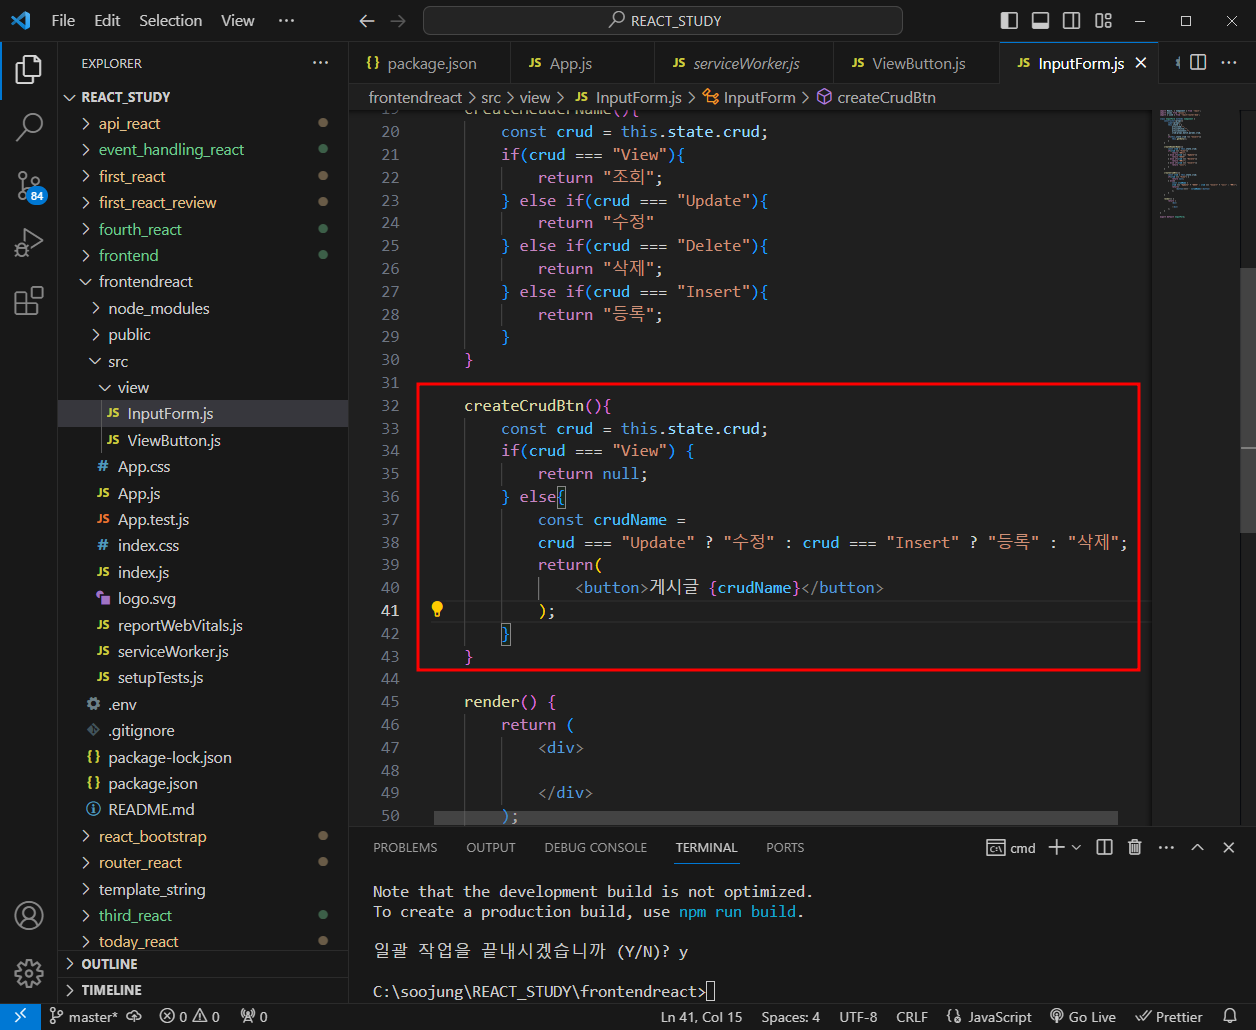The image size is (1256, 1030).
Task: Switch to the PROBLEMS panel tab
Action: tap(405, 847)
